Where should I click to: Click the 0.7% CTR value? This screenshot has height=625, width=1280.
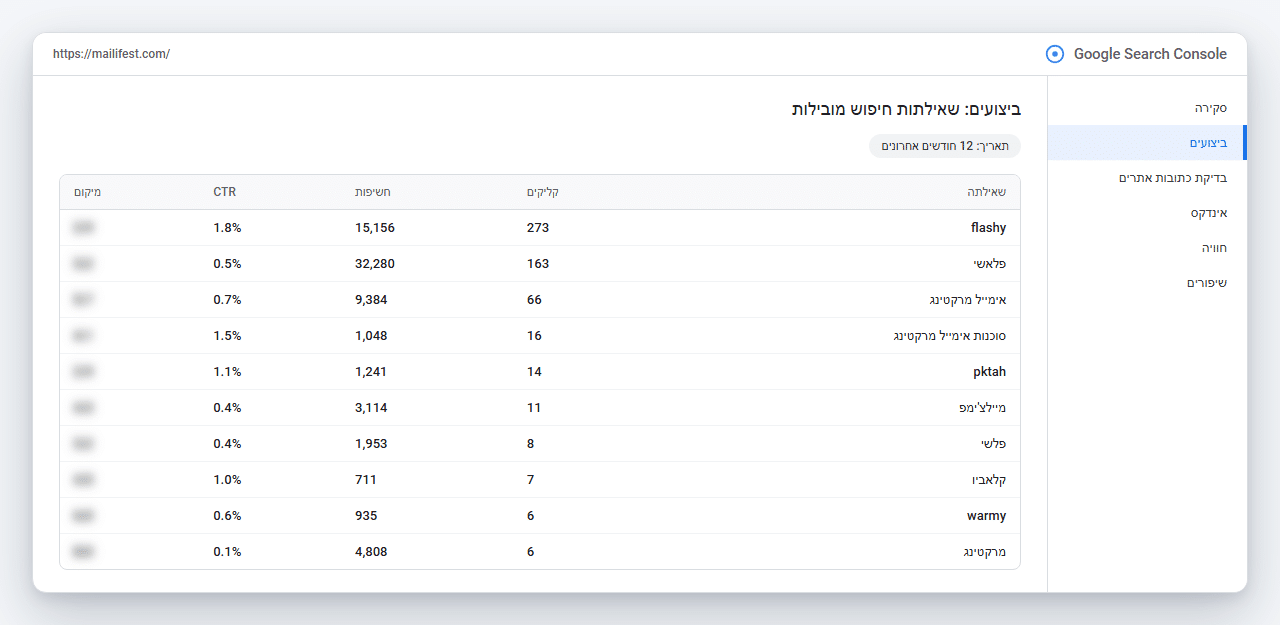pos(227,300)
